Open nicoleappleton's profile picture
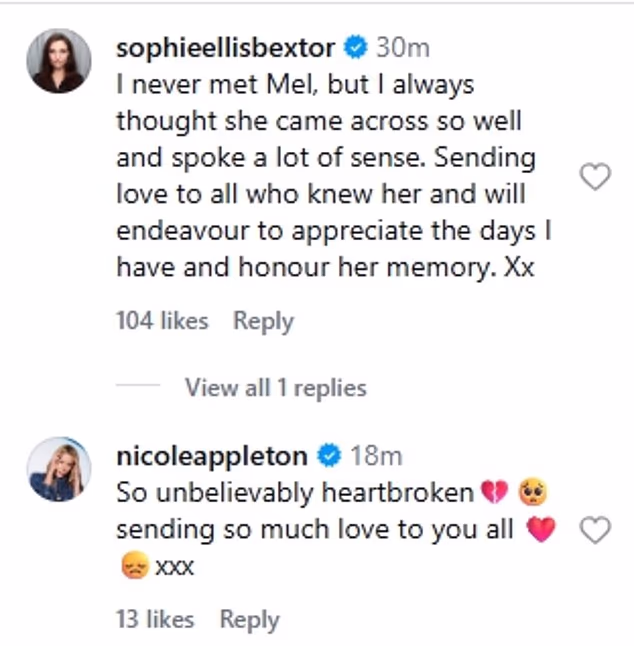The width and height of the screenshot is (634, 646). point(60,467)
